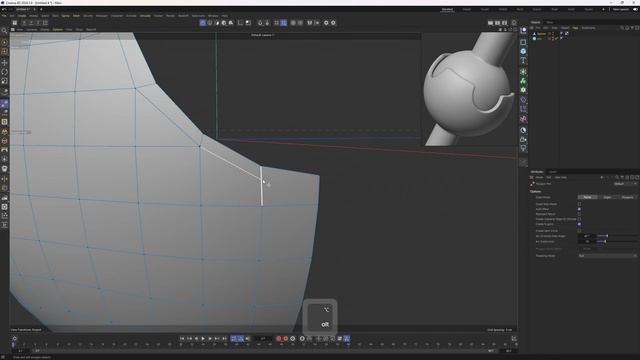Select the Rotate tool in left toolbar
This screenshot has width=640, height=360.
pos(4,72)
